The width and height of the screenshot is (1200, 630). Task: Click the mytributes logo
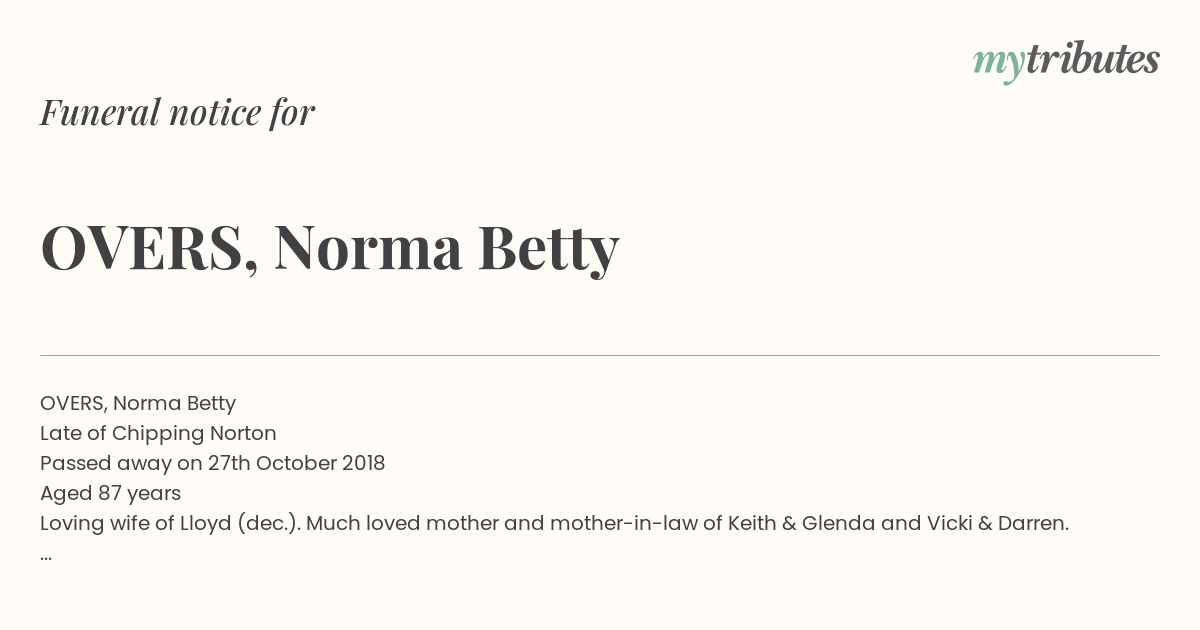click(1066, 61)
